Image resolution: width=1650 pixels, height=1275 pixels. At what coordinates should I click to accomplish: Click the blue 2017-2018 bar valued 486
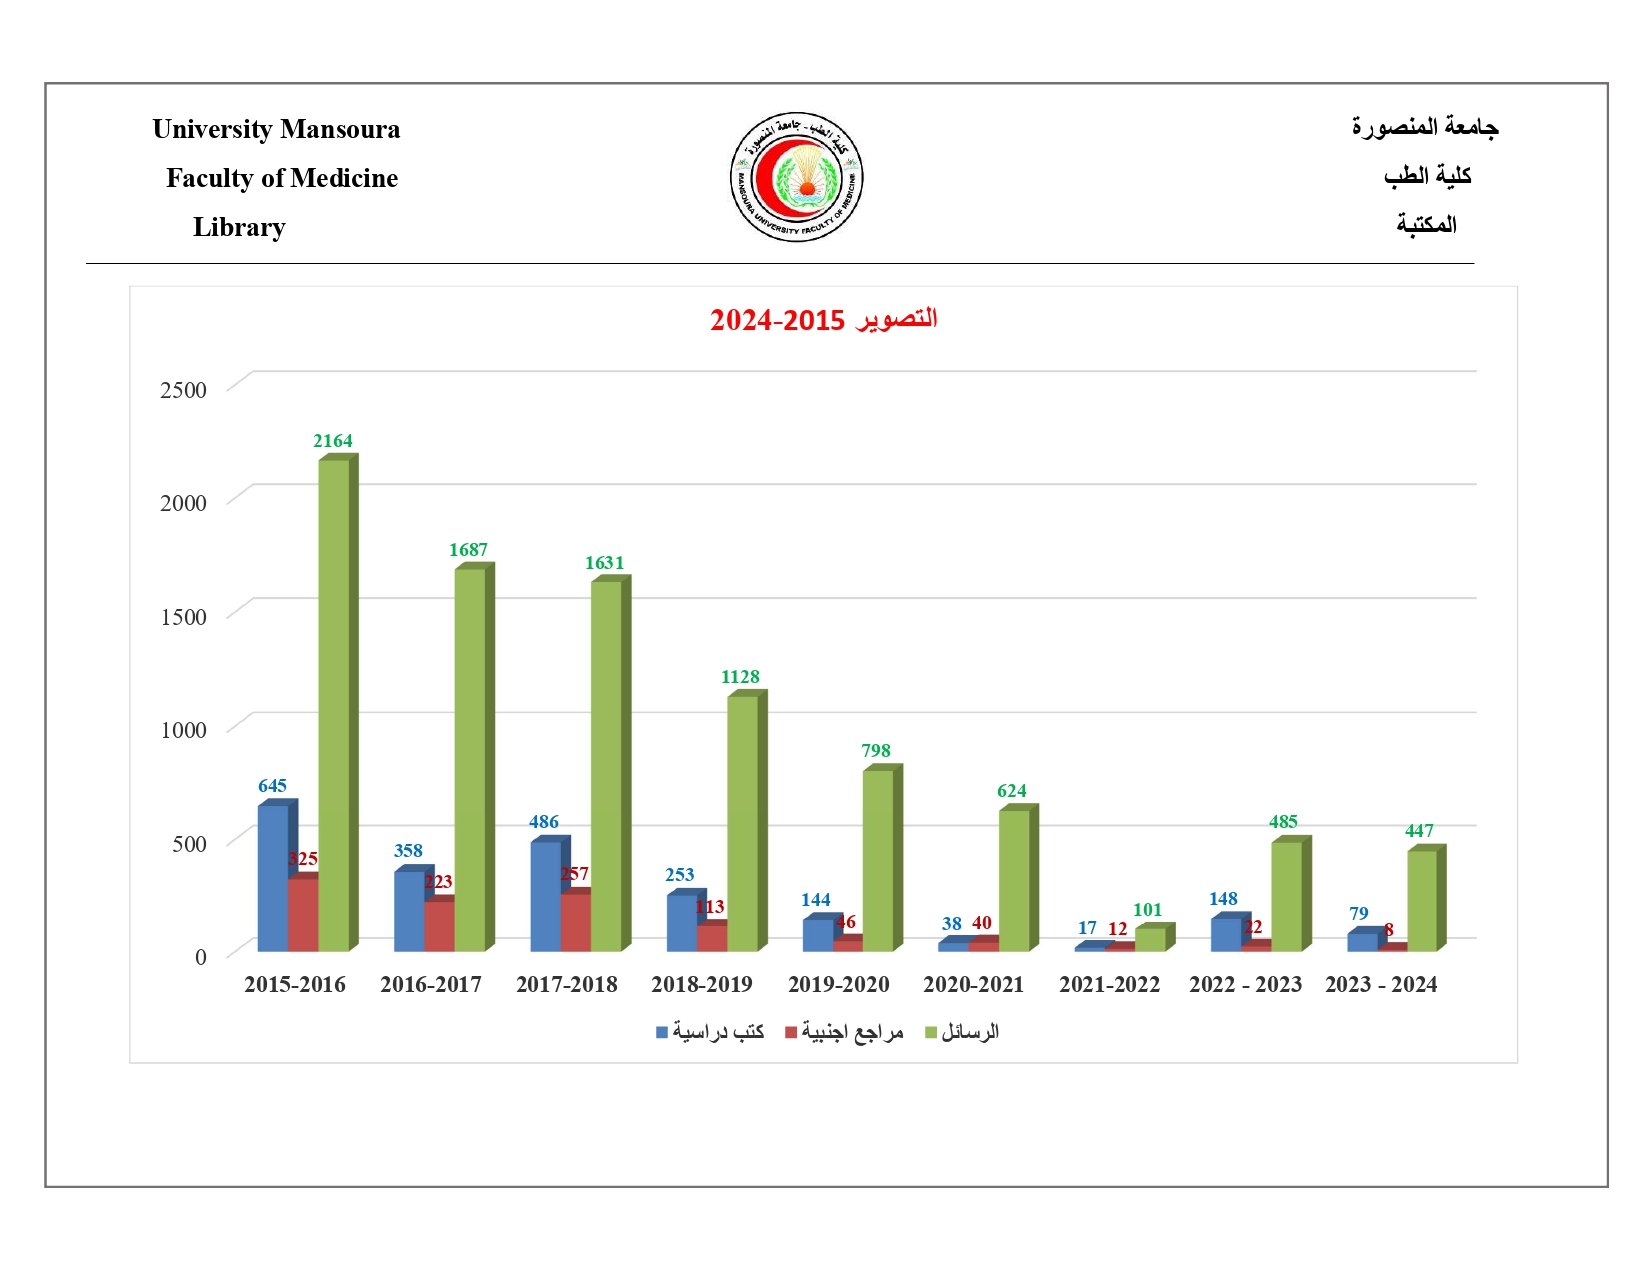(x=545, y=896)
